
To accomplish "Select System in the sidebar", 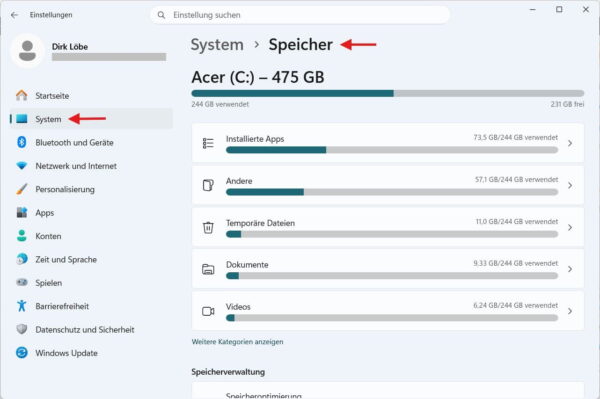I will pos(91,119).
